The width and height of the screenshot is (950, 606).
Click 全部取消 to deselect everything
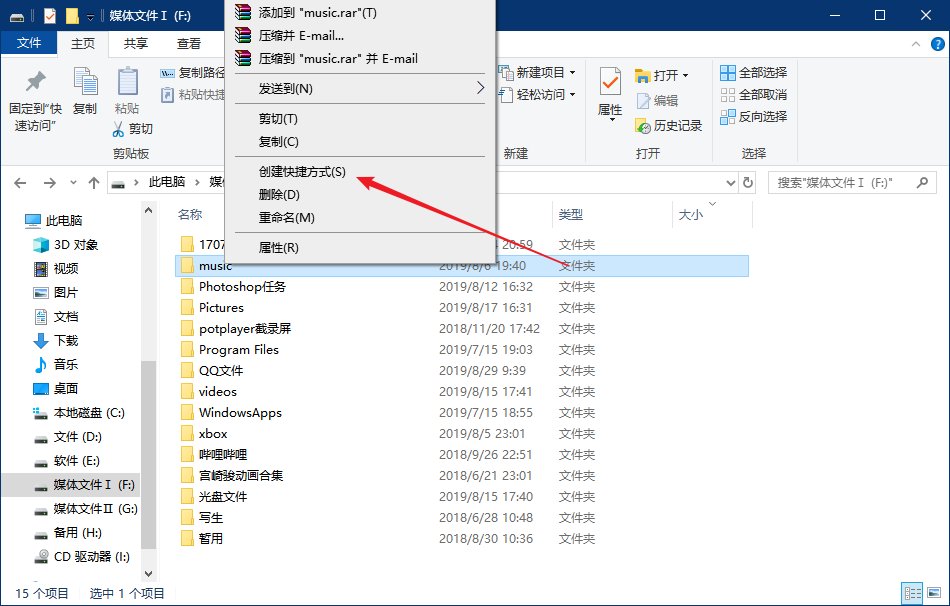click(761, 96)
